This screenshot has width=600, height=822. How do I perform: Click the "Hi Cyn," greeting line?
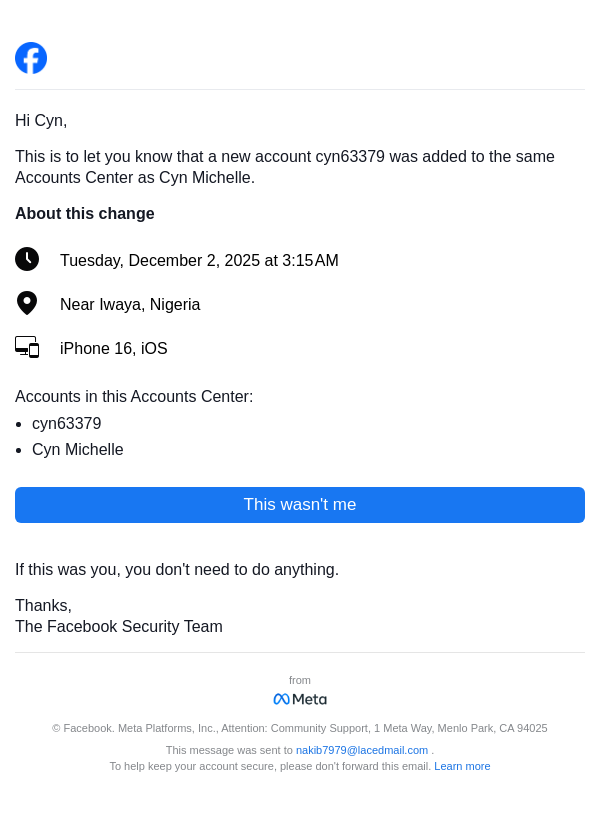click(41, 120)
